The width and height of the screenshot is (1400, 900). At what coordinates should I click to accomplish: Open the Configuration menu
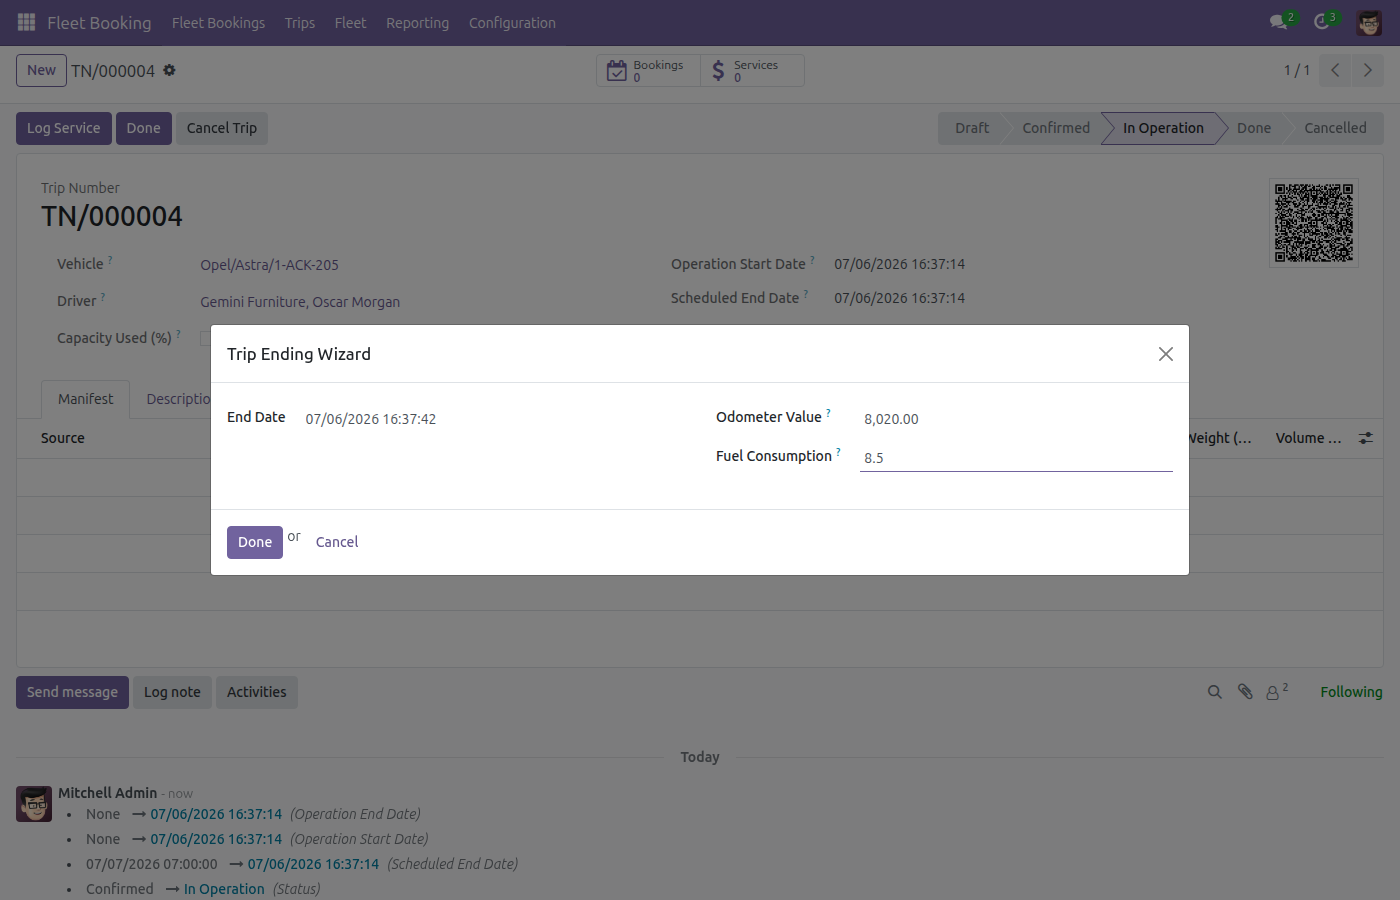[x=512, y=22]
